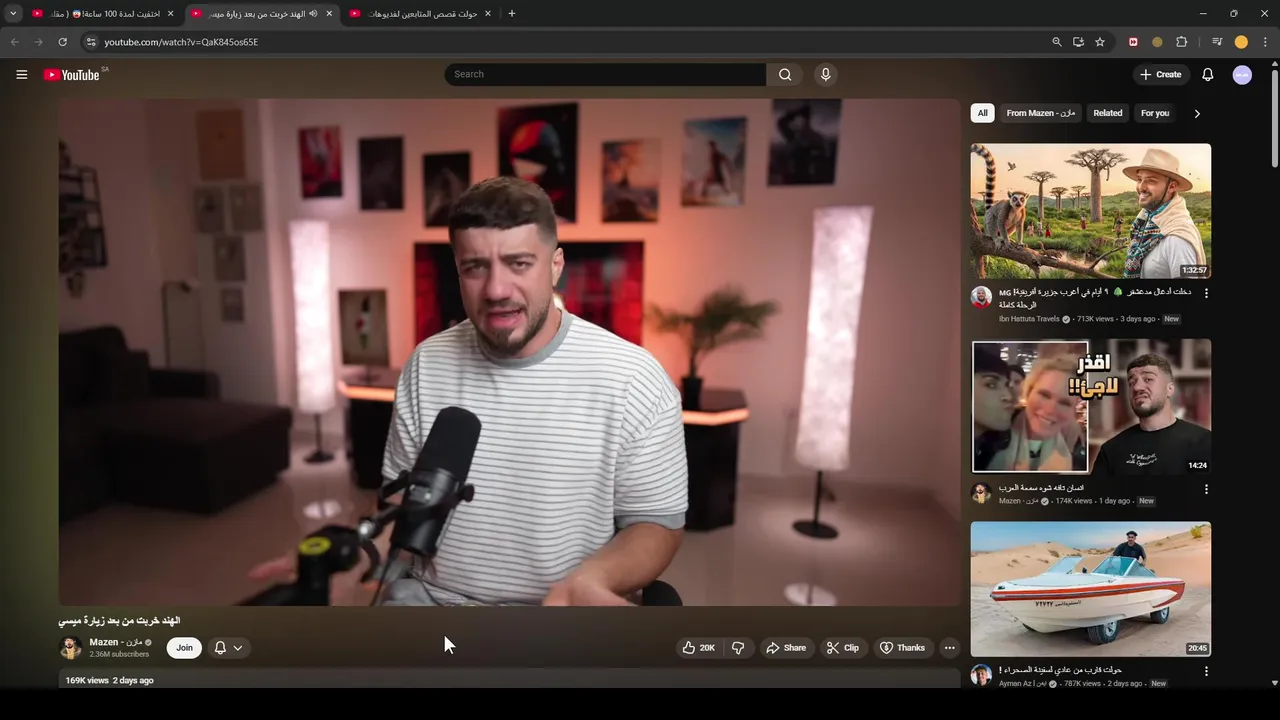
Task: Select the Related filter chip
Action: tap(1107, 113)
